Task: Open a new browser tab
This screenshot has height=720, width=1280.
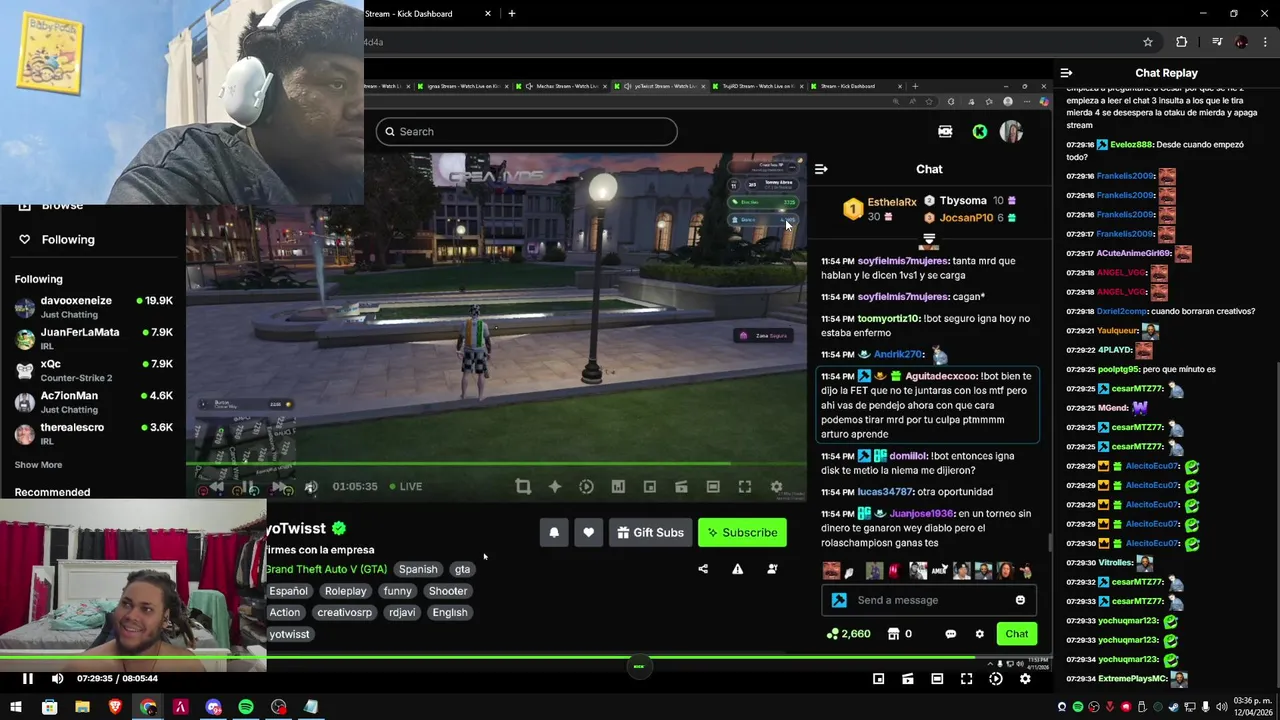Action: tap(511, 13)
